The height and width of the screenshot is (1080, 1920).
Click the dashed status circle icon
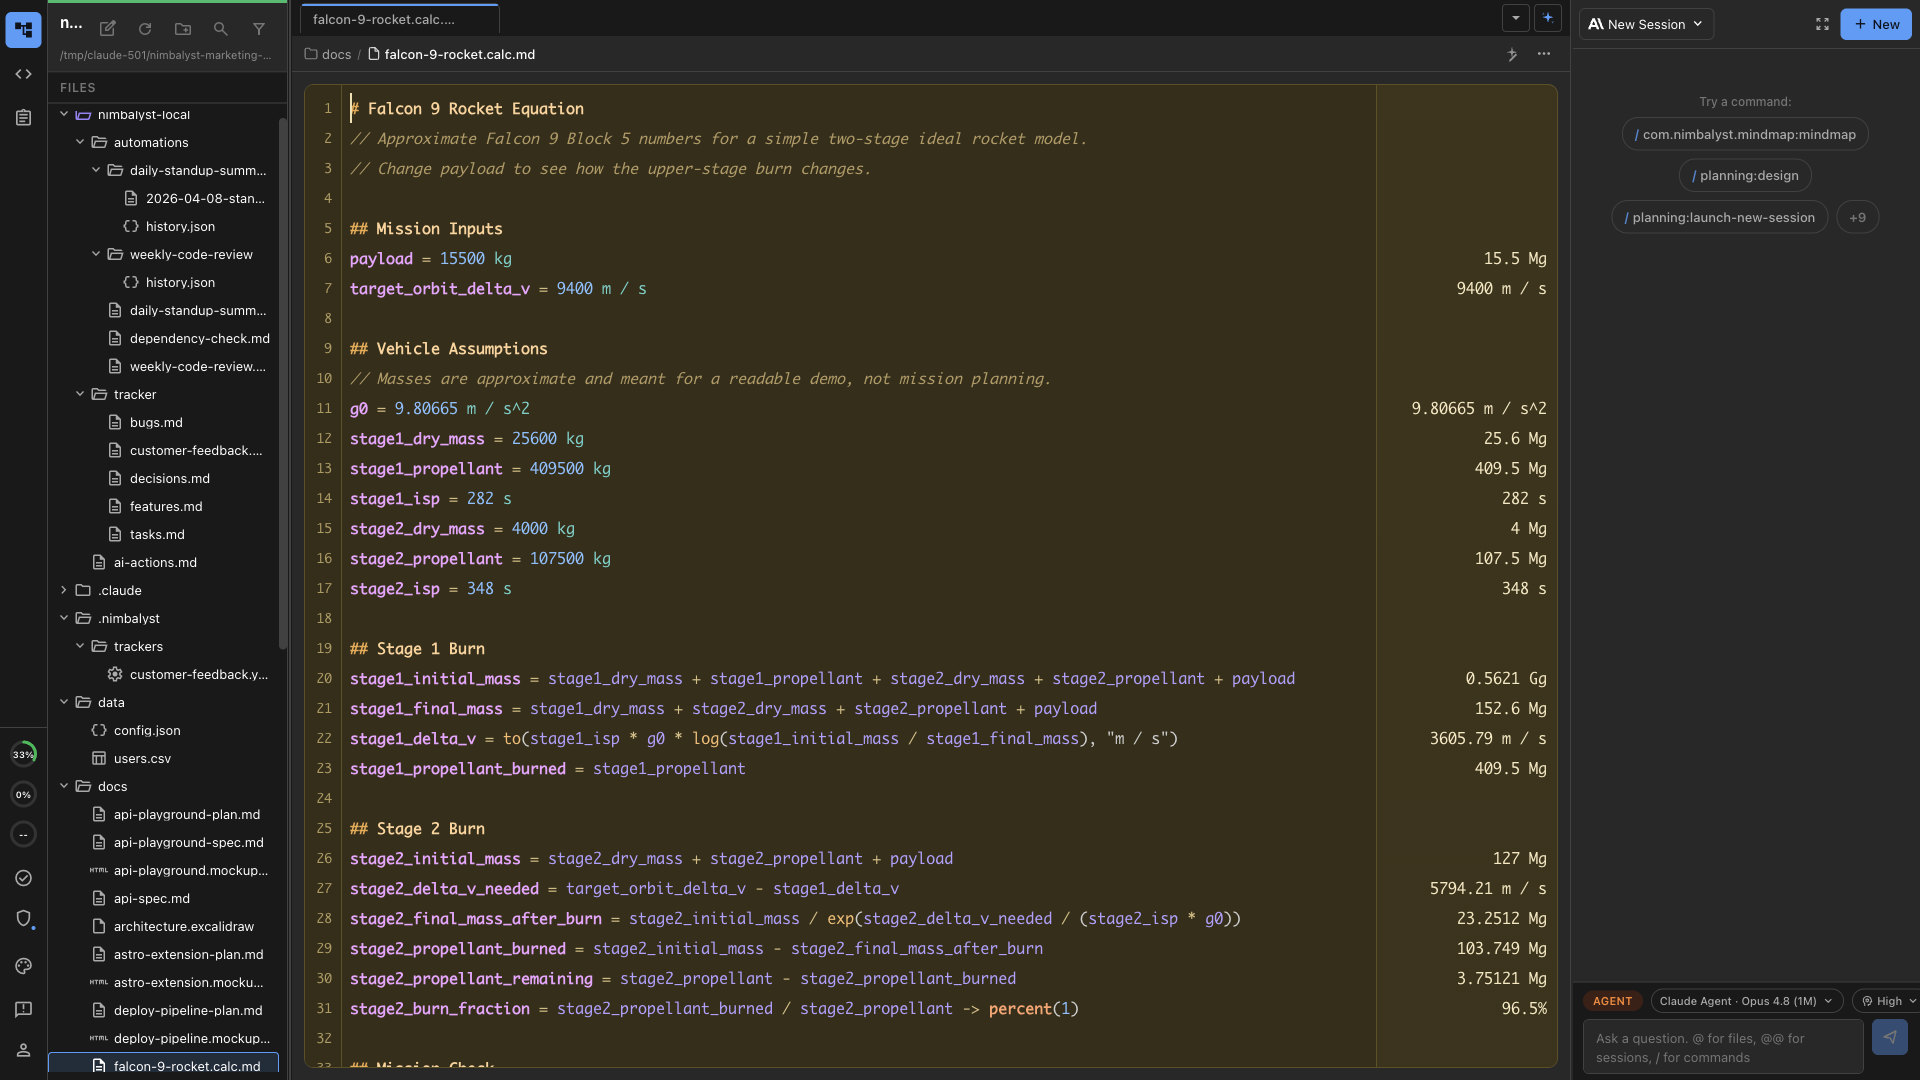23,835
